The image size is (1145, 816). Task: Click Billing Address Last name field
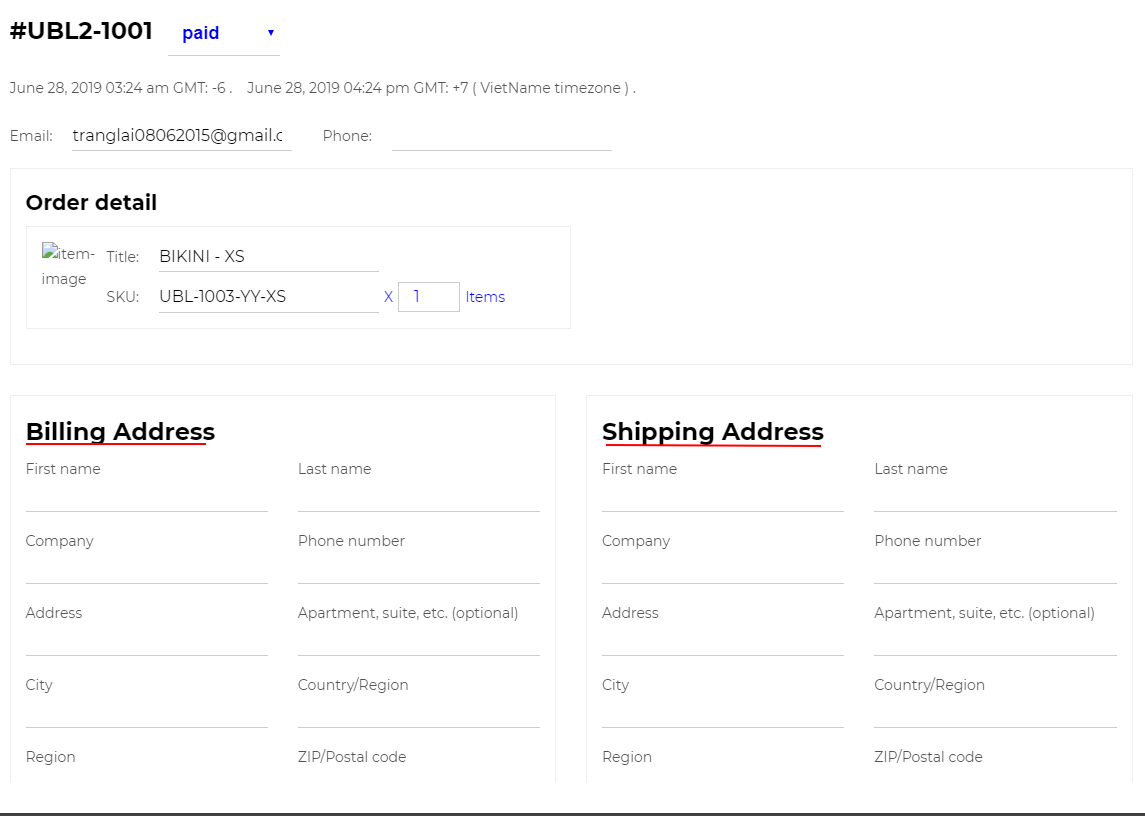click(x=418, y=496)
